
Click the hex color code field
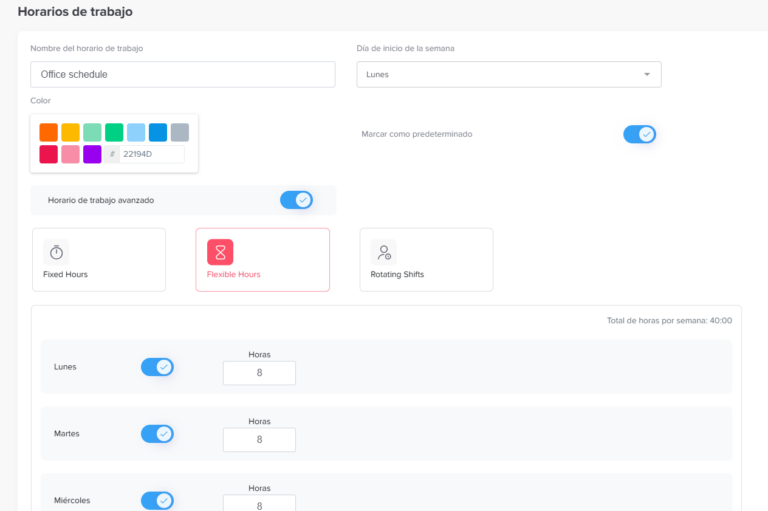pyautogui.click(x=151, y=154)
